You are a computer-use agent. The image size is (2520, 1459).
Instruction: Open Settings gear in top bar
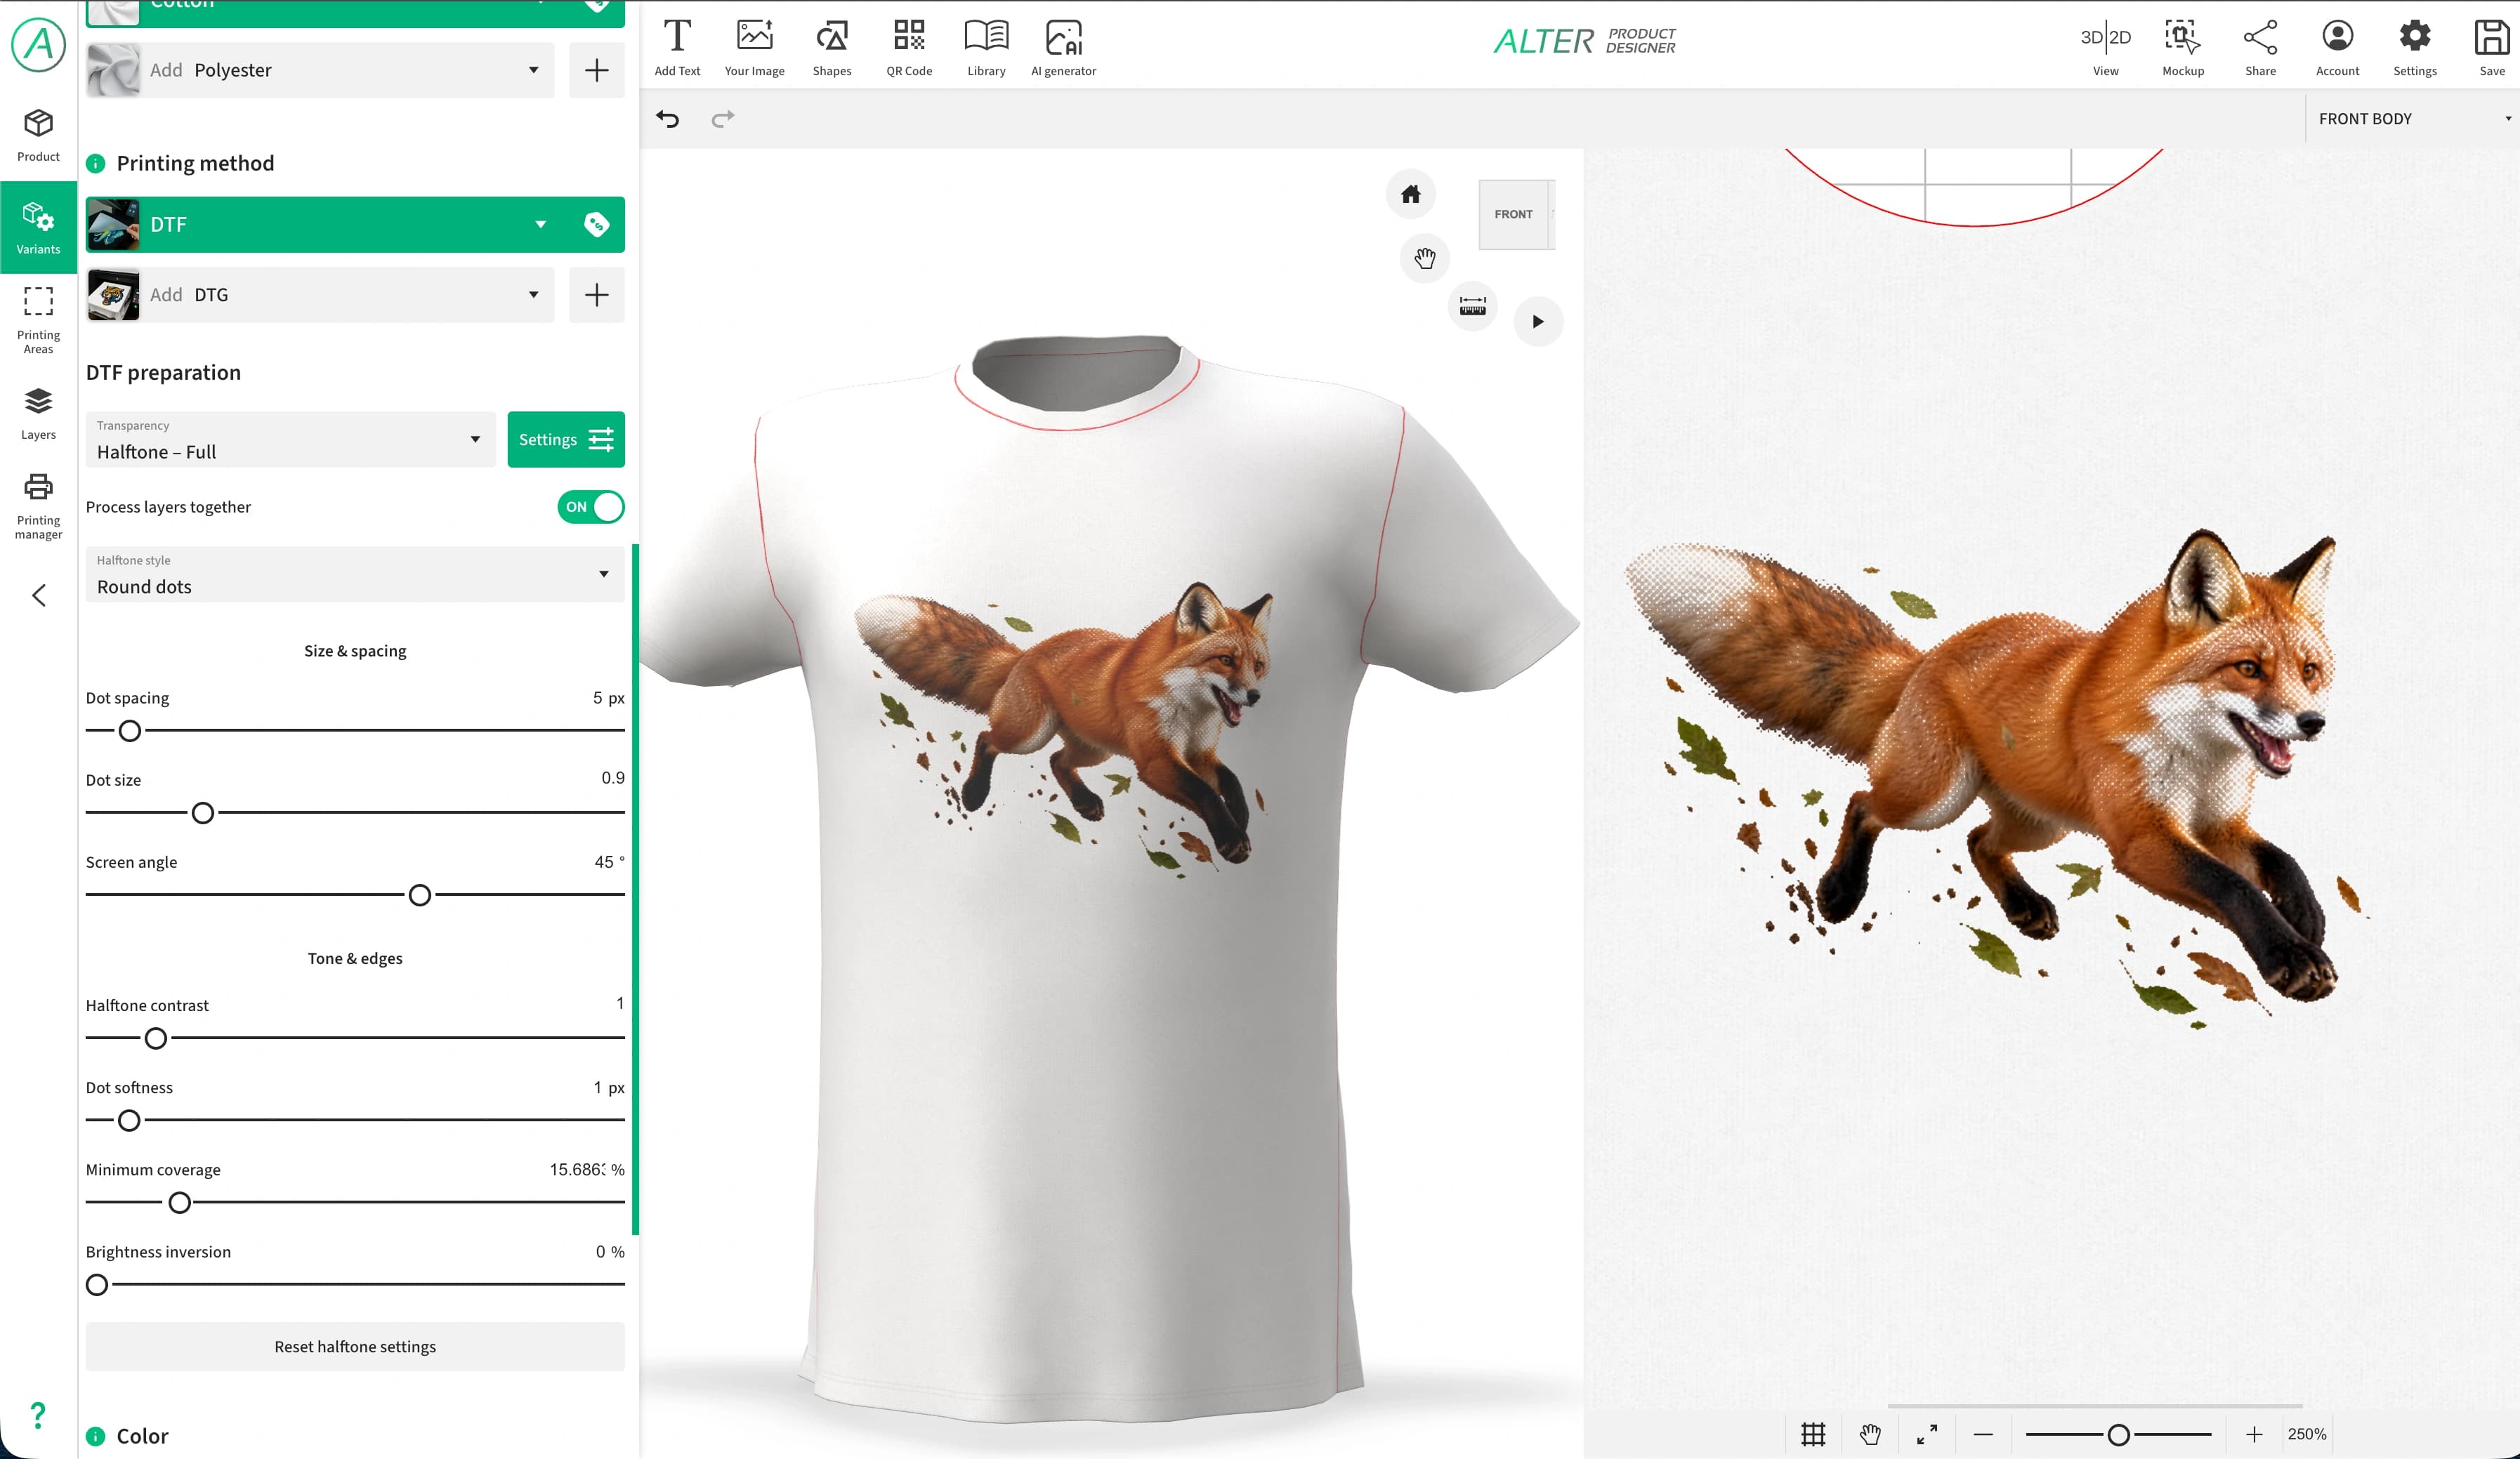[x=2414, y=47]
